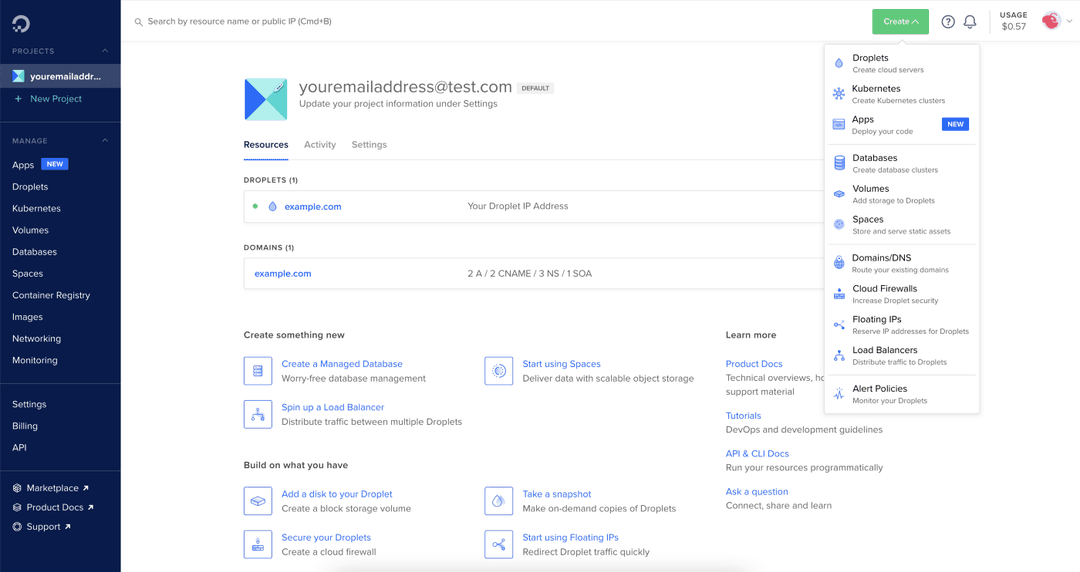
Task: Click the Take a snapshot icon
Action: pyautogui.click(x=498, y=501)
